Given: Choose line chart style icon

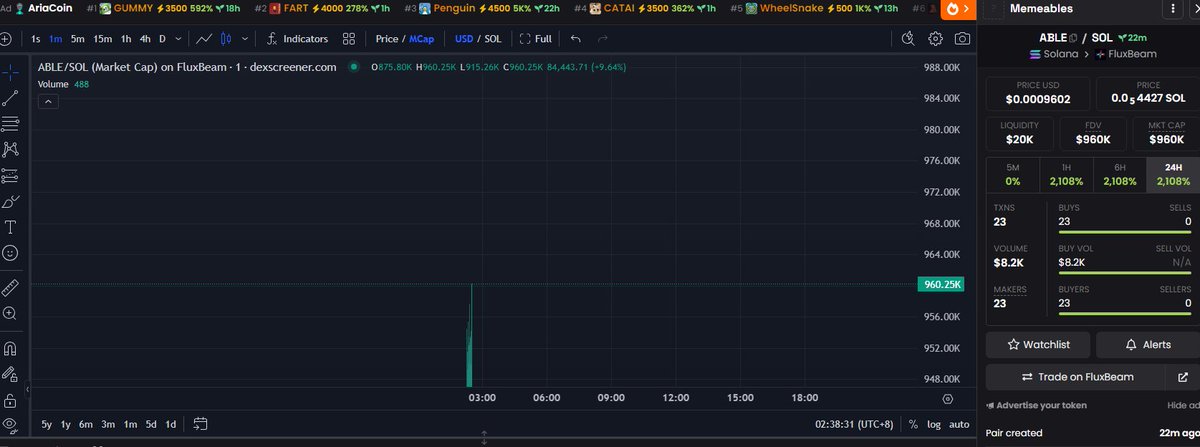Looking at the screenshot, I should click(204, 39).
